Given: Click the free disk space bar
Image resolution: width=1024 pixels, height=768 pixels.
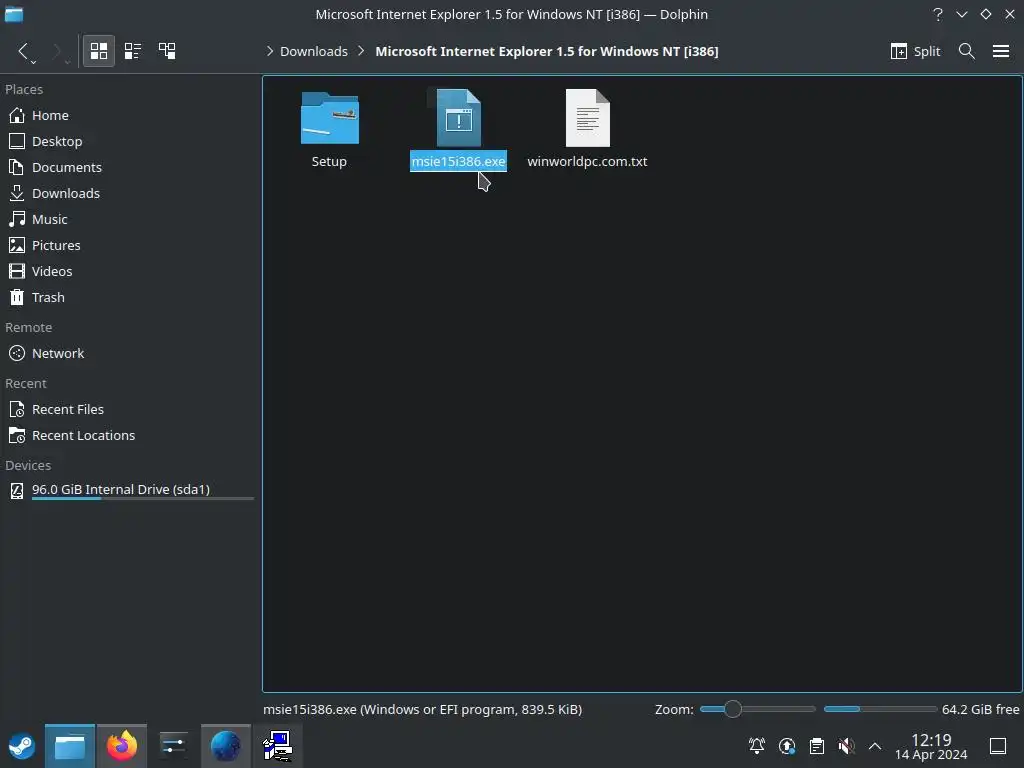Looking at the screenshot, I should (x=880, y=709).
